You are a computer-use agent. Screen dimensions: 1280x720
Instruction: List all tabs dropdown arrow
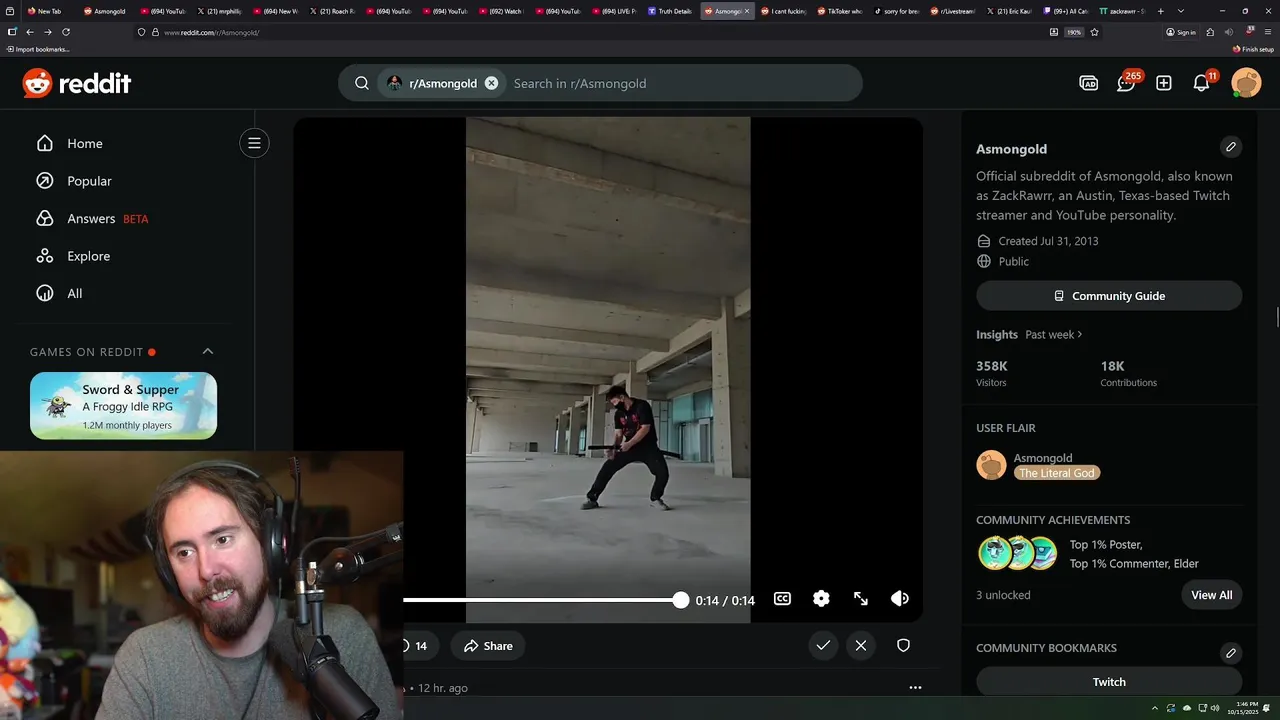(1181, 11)
